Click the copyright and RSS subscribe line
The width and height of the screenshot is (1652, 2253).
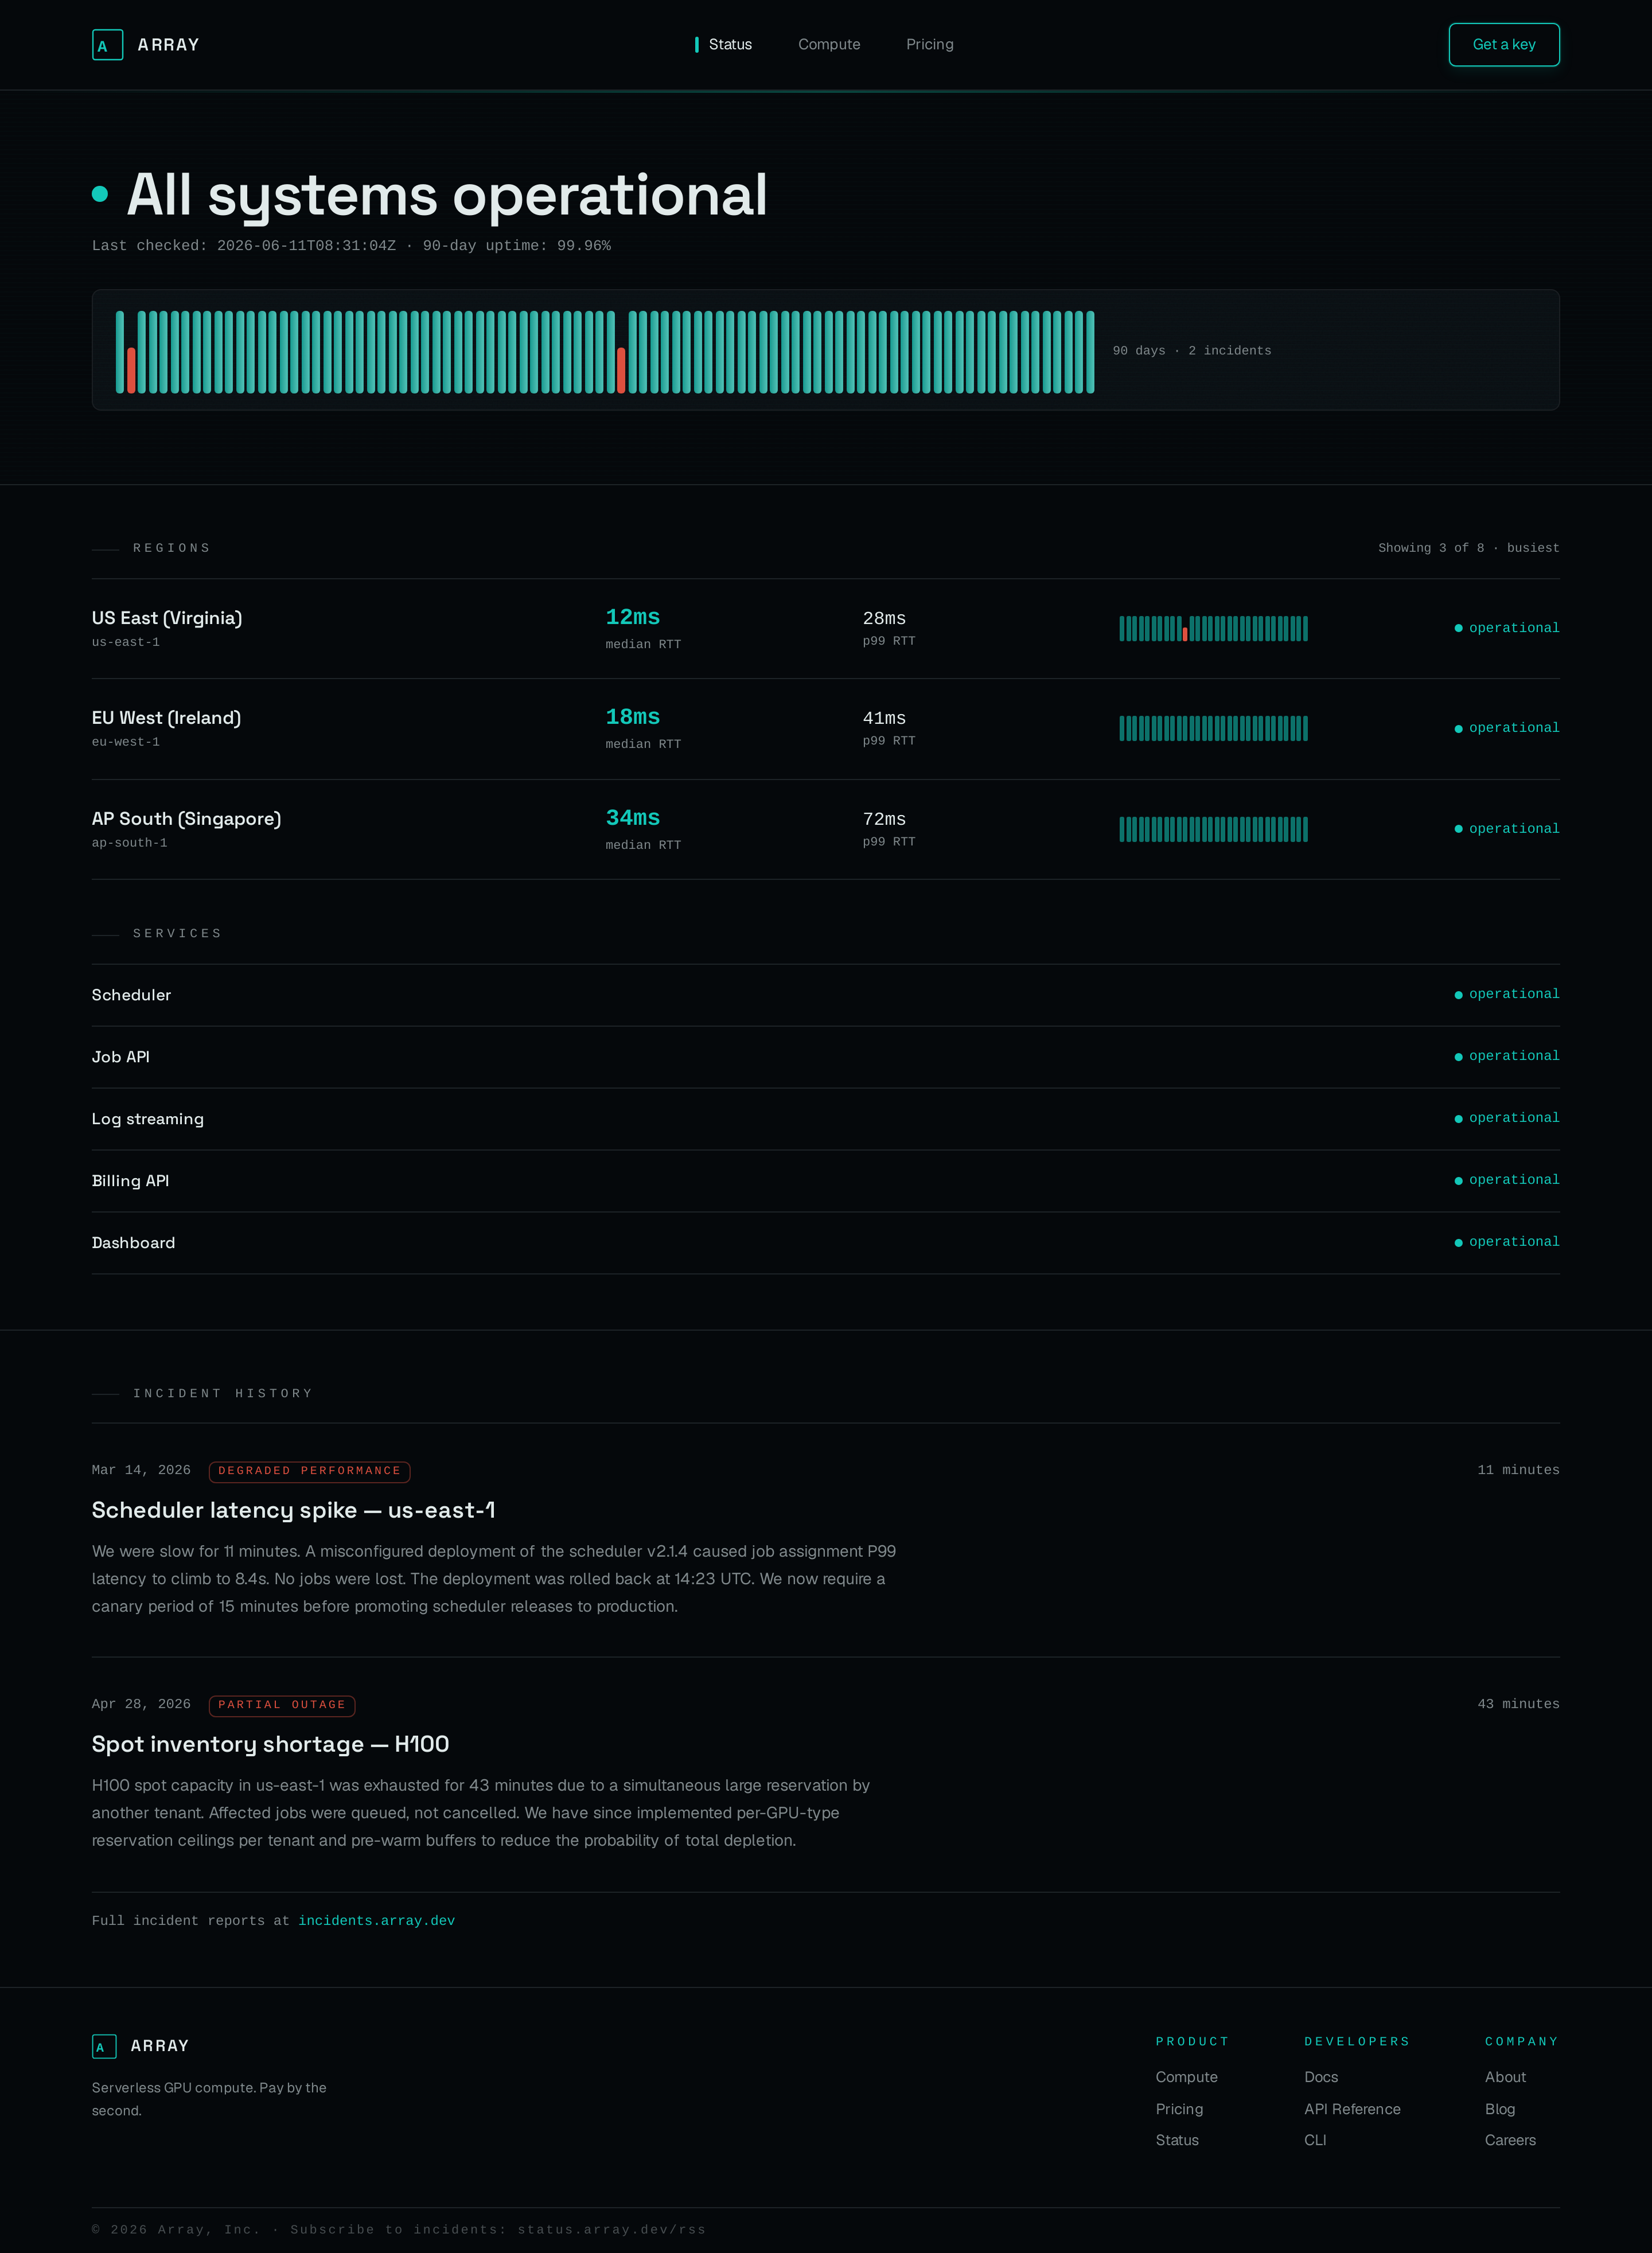pyautogui.click(x=399, y=2230)
